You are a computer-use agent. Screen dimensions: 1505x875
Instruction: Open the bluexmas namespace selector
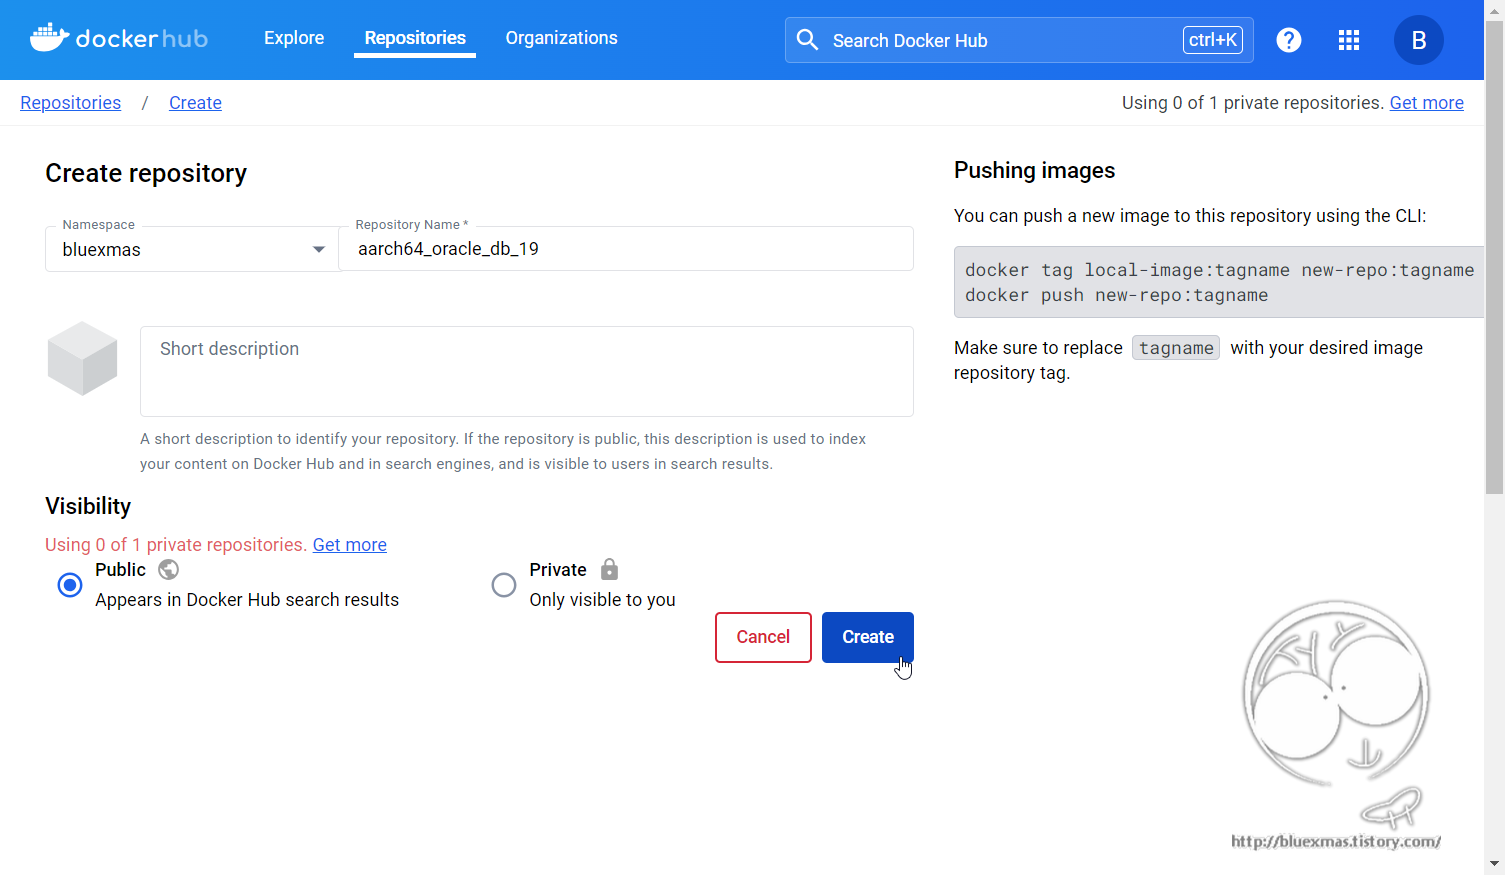(192, 249)
